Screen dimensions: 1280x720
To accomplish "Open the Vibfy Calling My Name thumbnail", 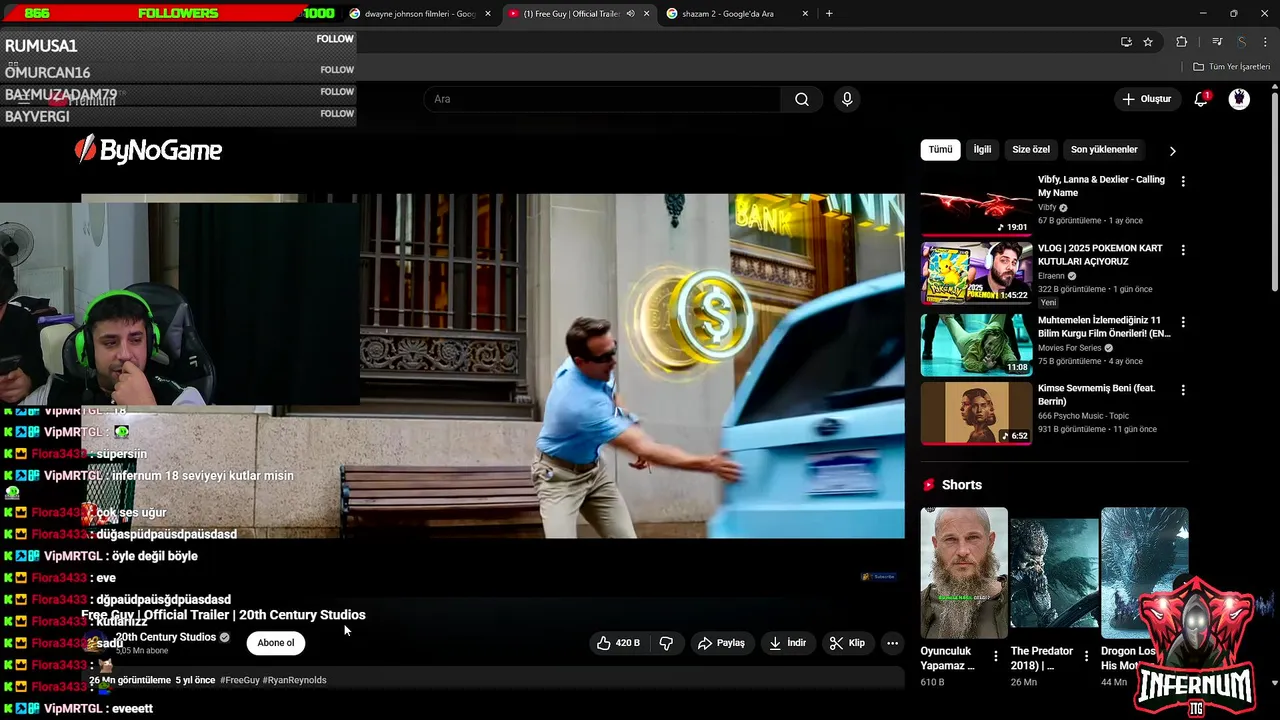I will 976,204.
